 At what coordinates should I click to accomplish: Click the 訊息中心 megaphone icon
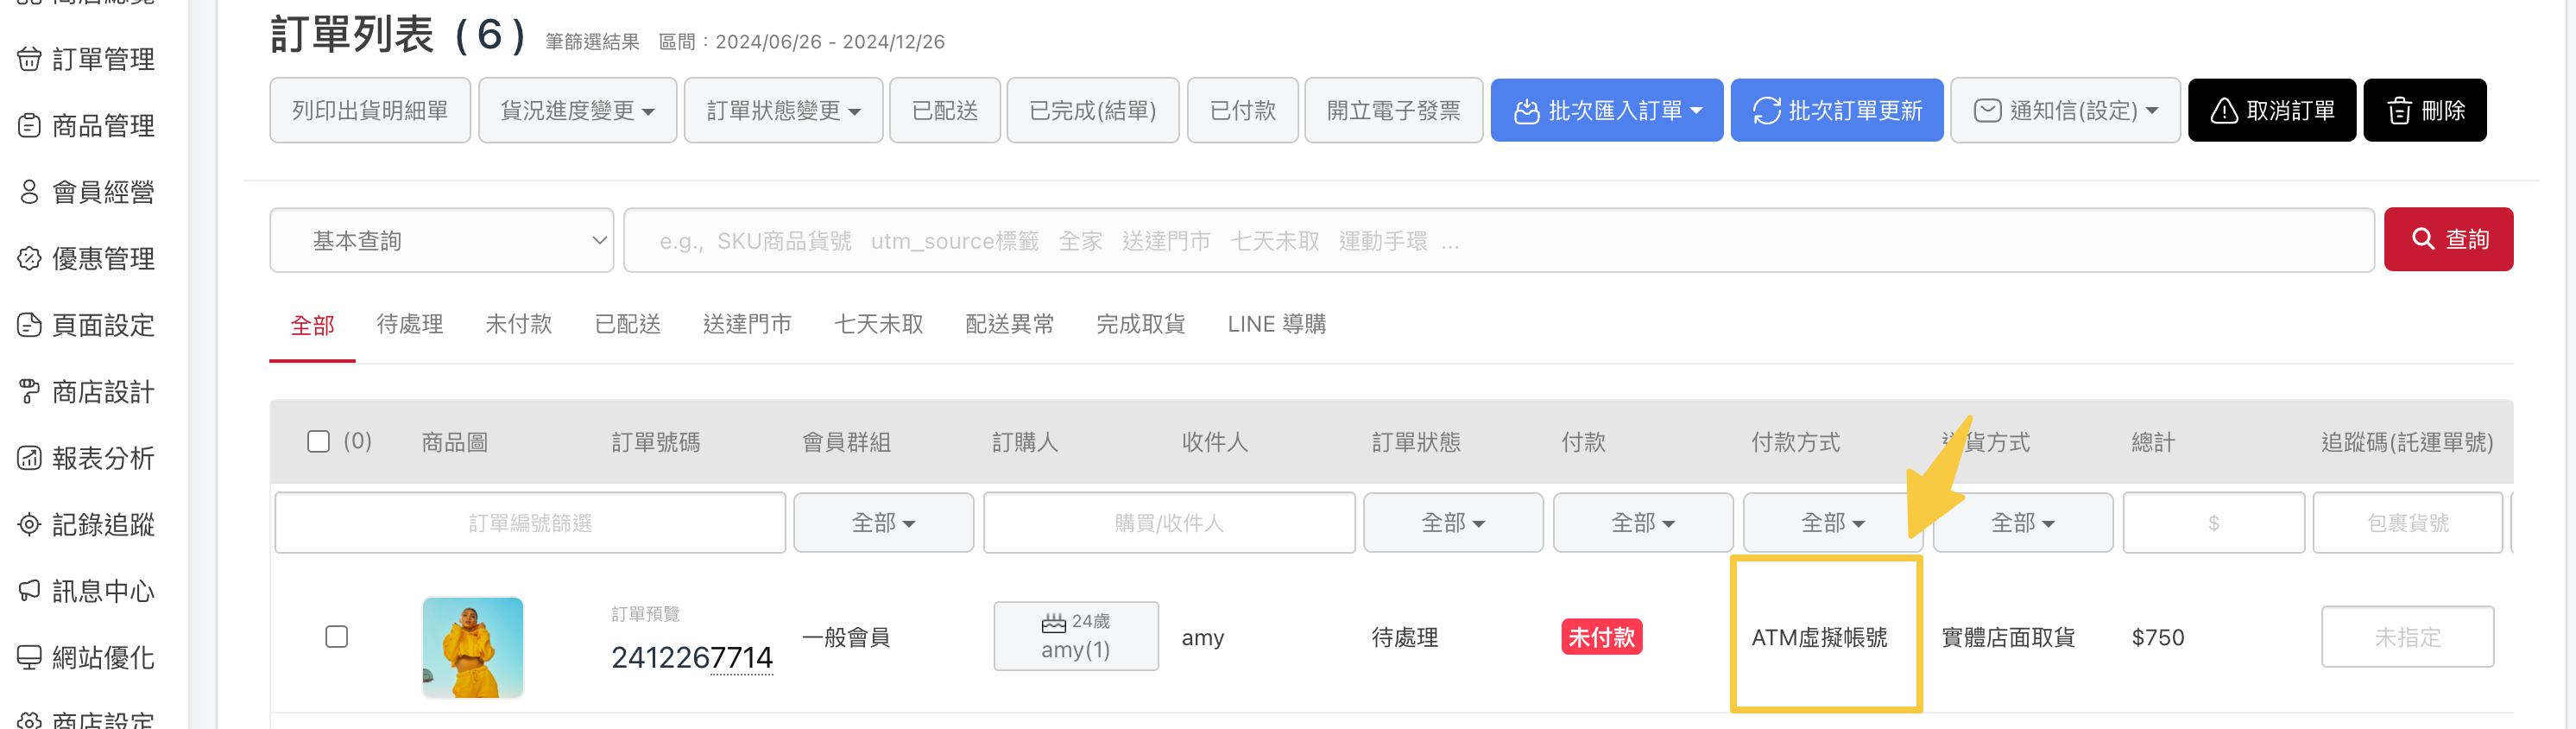click(29, 591)
